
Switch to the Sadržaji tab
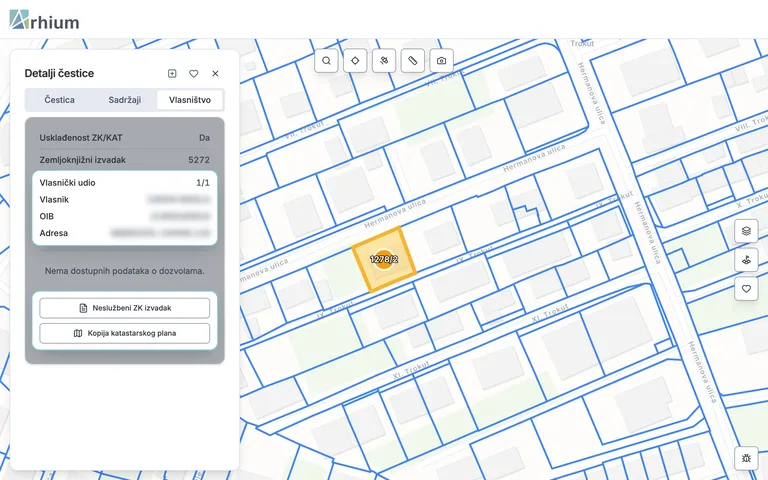[x=124, y=100]
